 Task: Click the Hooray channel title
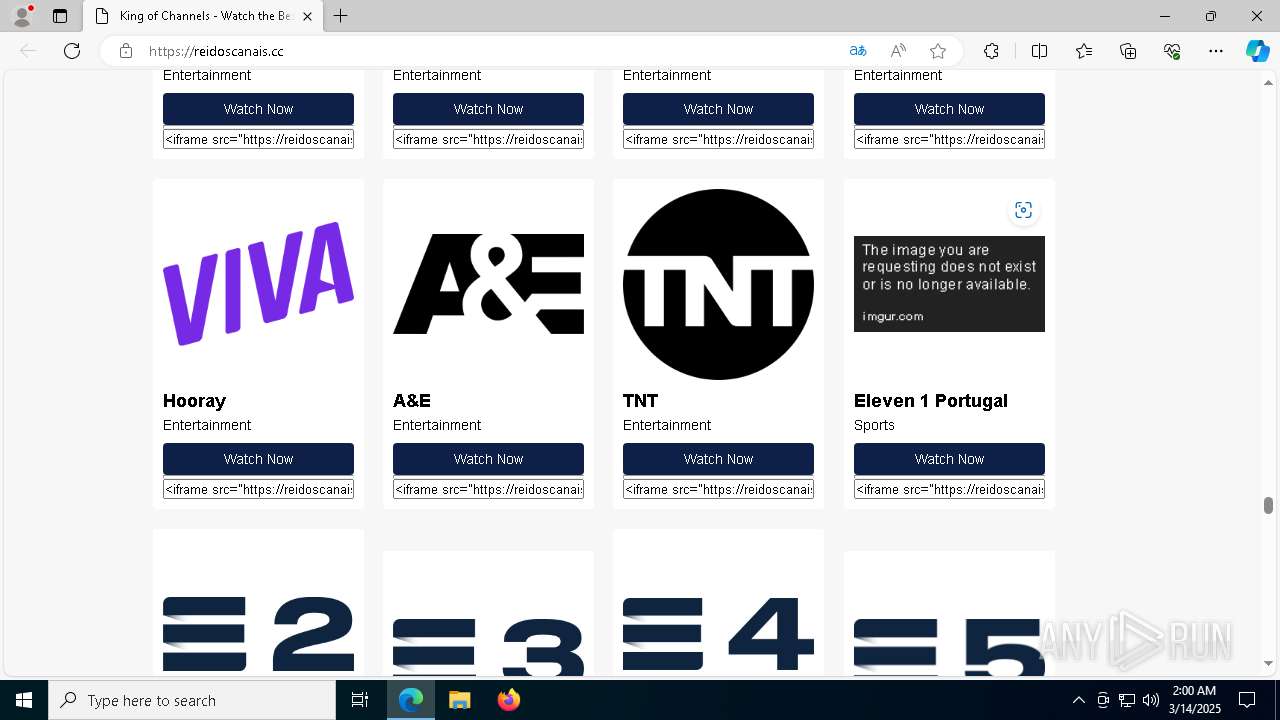[194, 401]
